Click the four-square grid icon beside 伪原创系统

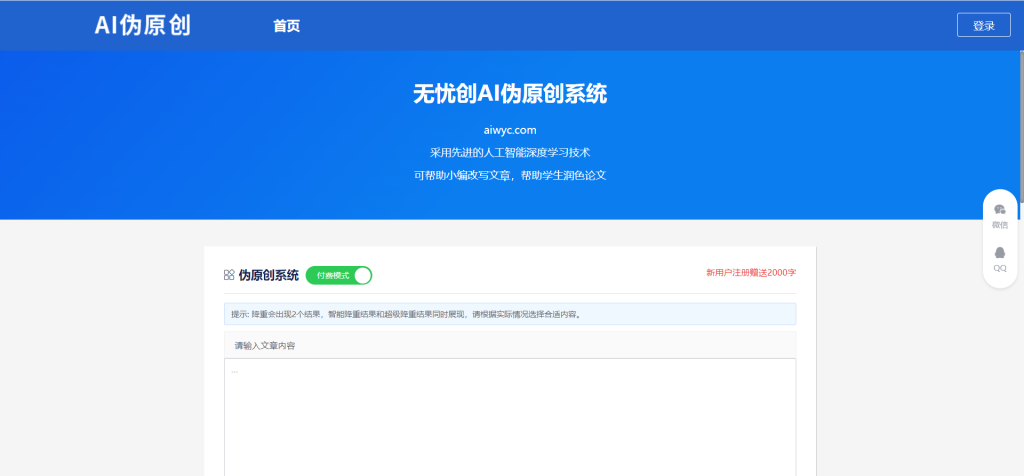[229, 275]
